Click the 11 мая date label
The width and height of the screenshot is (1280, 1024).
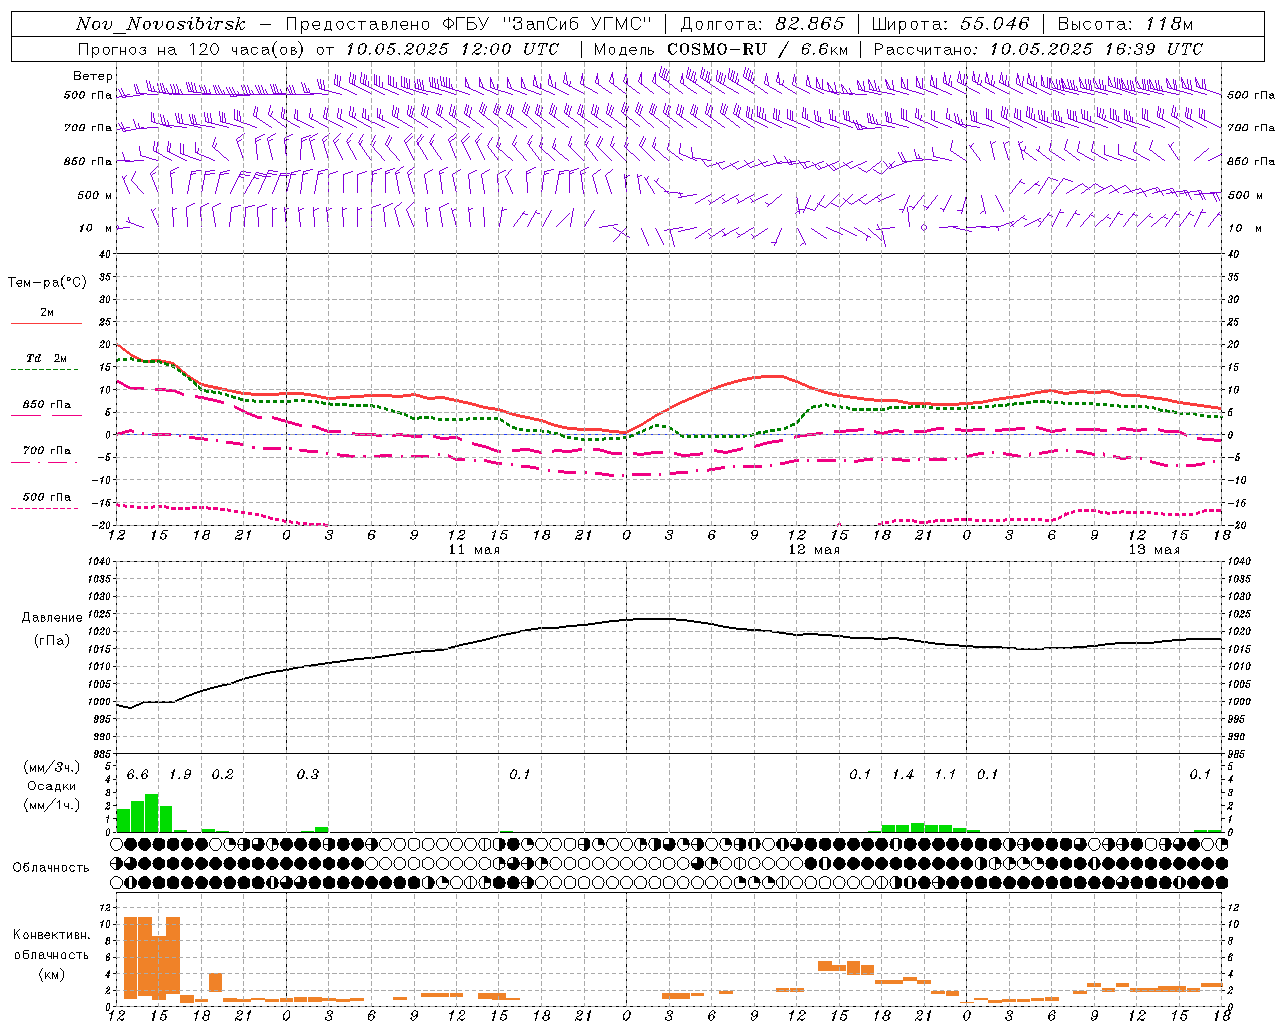tap(474, 550)
